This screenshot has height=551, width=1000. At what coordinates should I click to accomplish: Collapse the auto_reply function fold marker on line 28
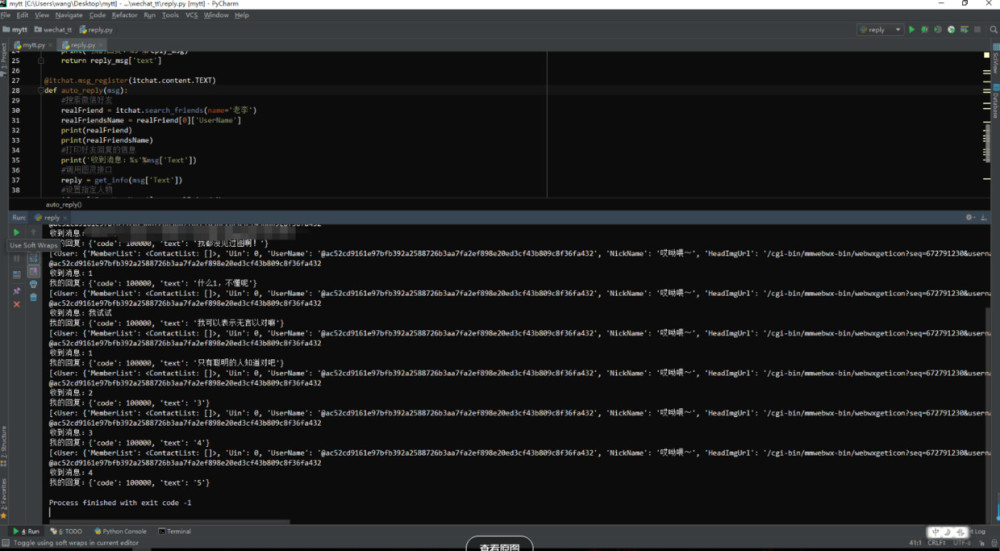pyautogui.click(x=41, y=91)
